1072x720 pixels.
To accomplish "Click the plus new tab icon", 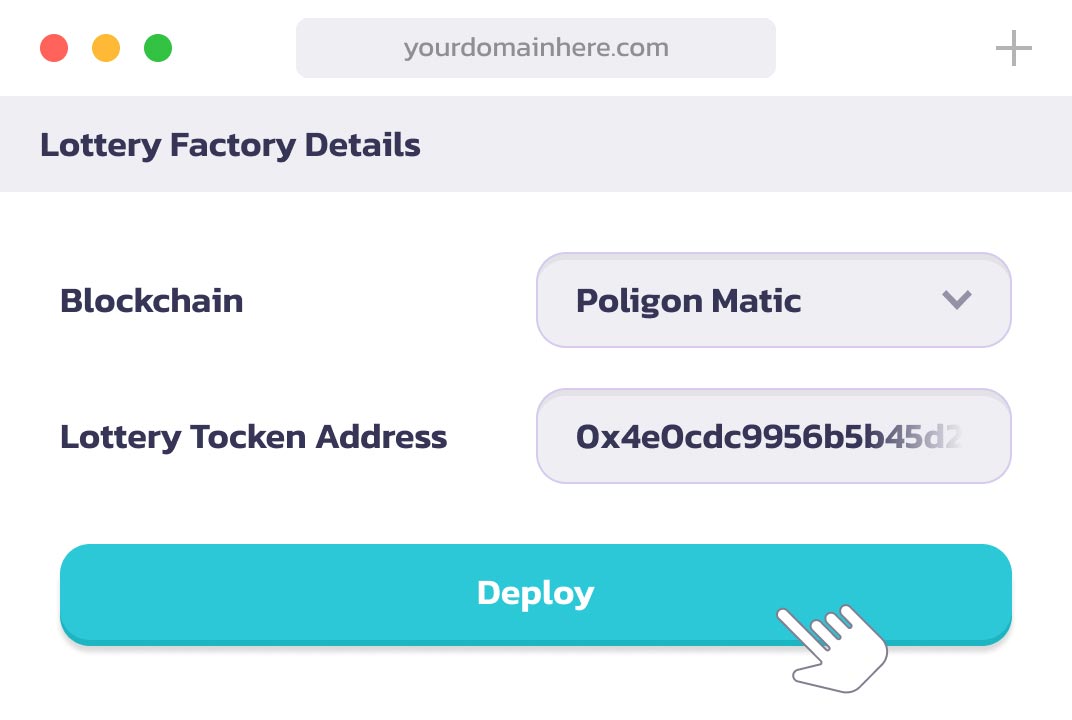I will 1013,48.
